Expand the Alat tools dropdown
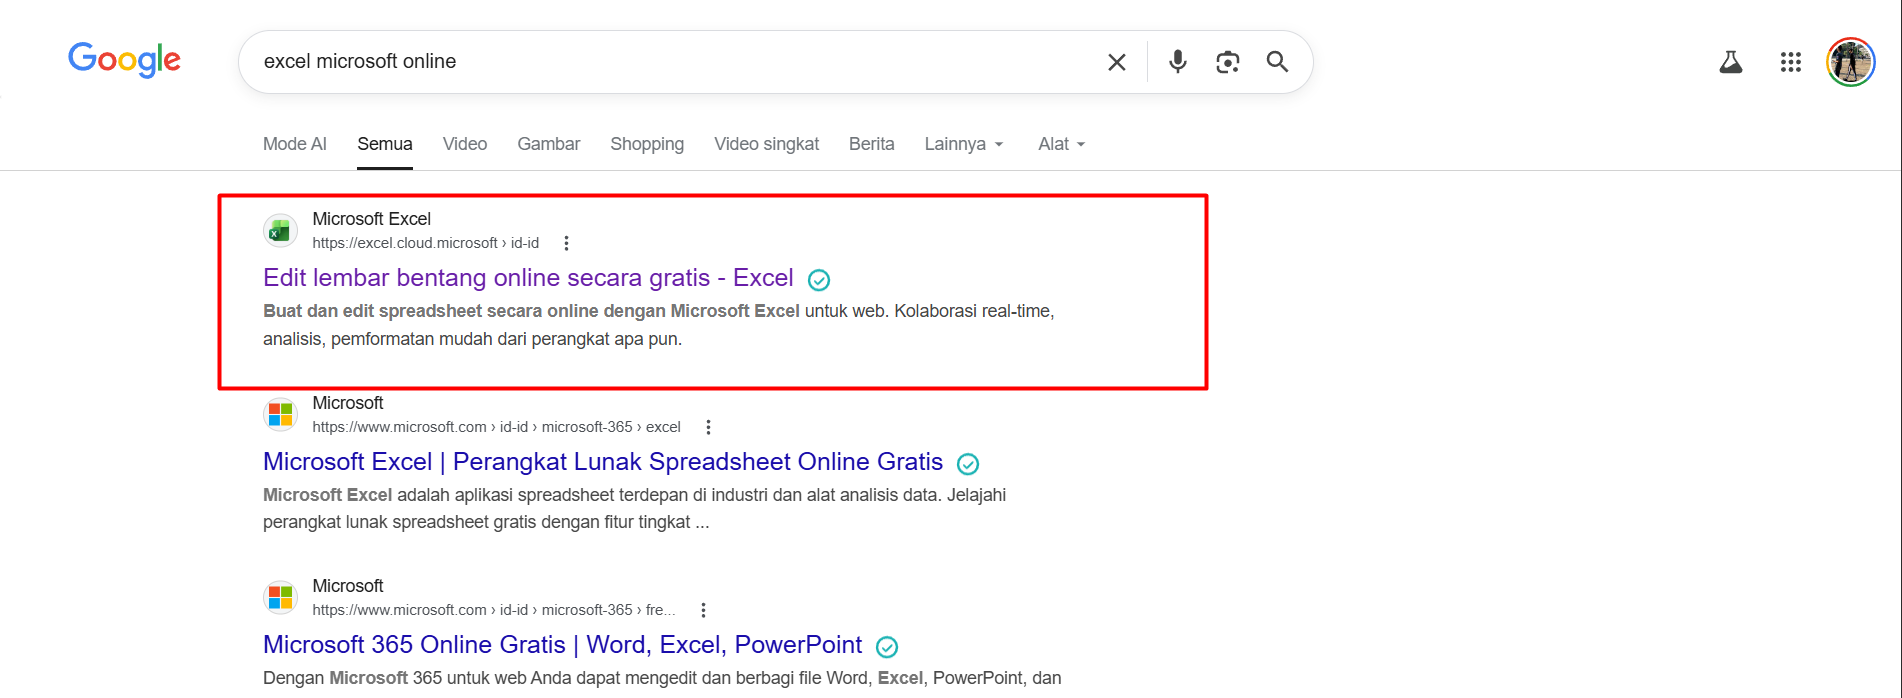1902x698 pixels. coord(1061,144)
